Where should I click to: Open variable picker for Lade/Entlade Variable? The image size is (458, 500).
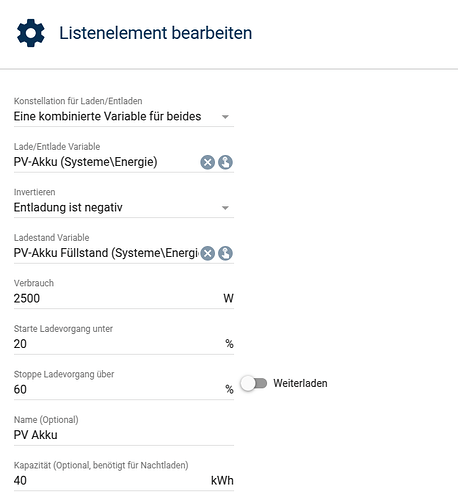click(x=225, y=162)
